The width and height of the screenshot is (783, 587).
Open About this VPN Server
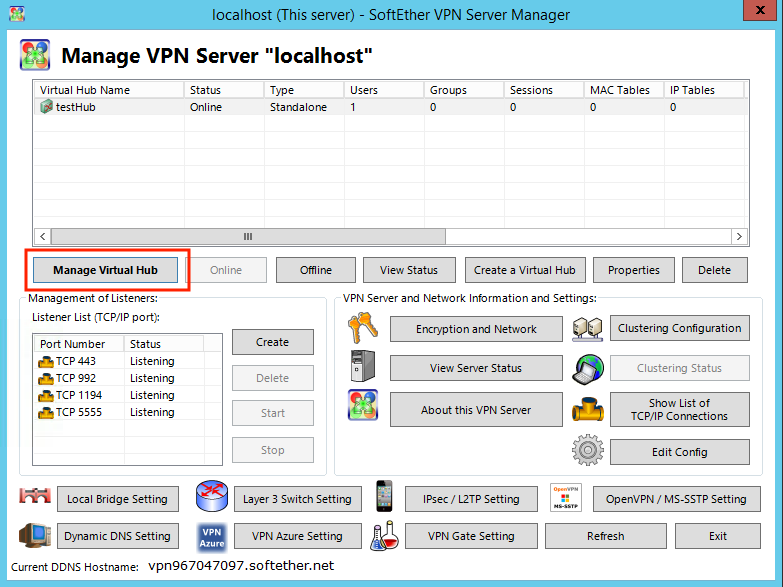point(476,410)
